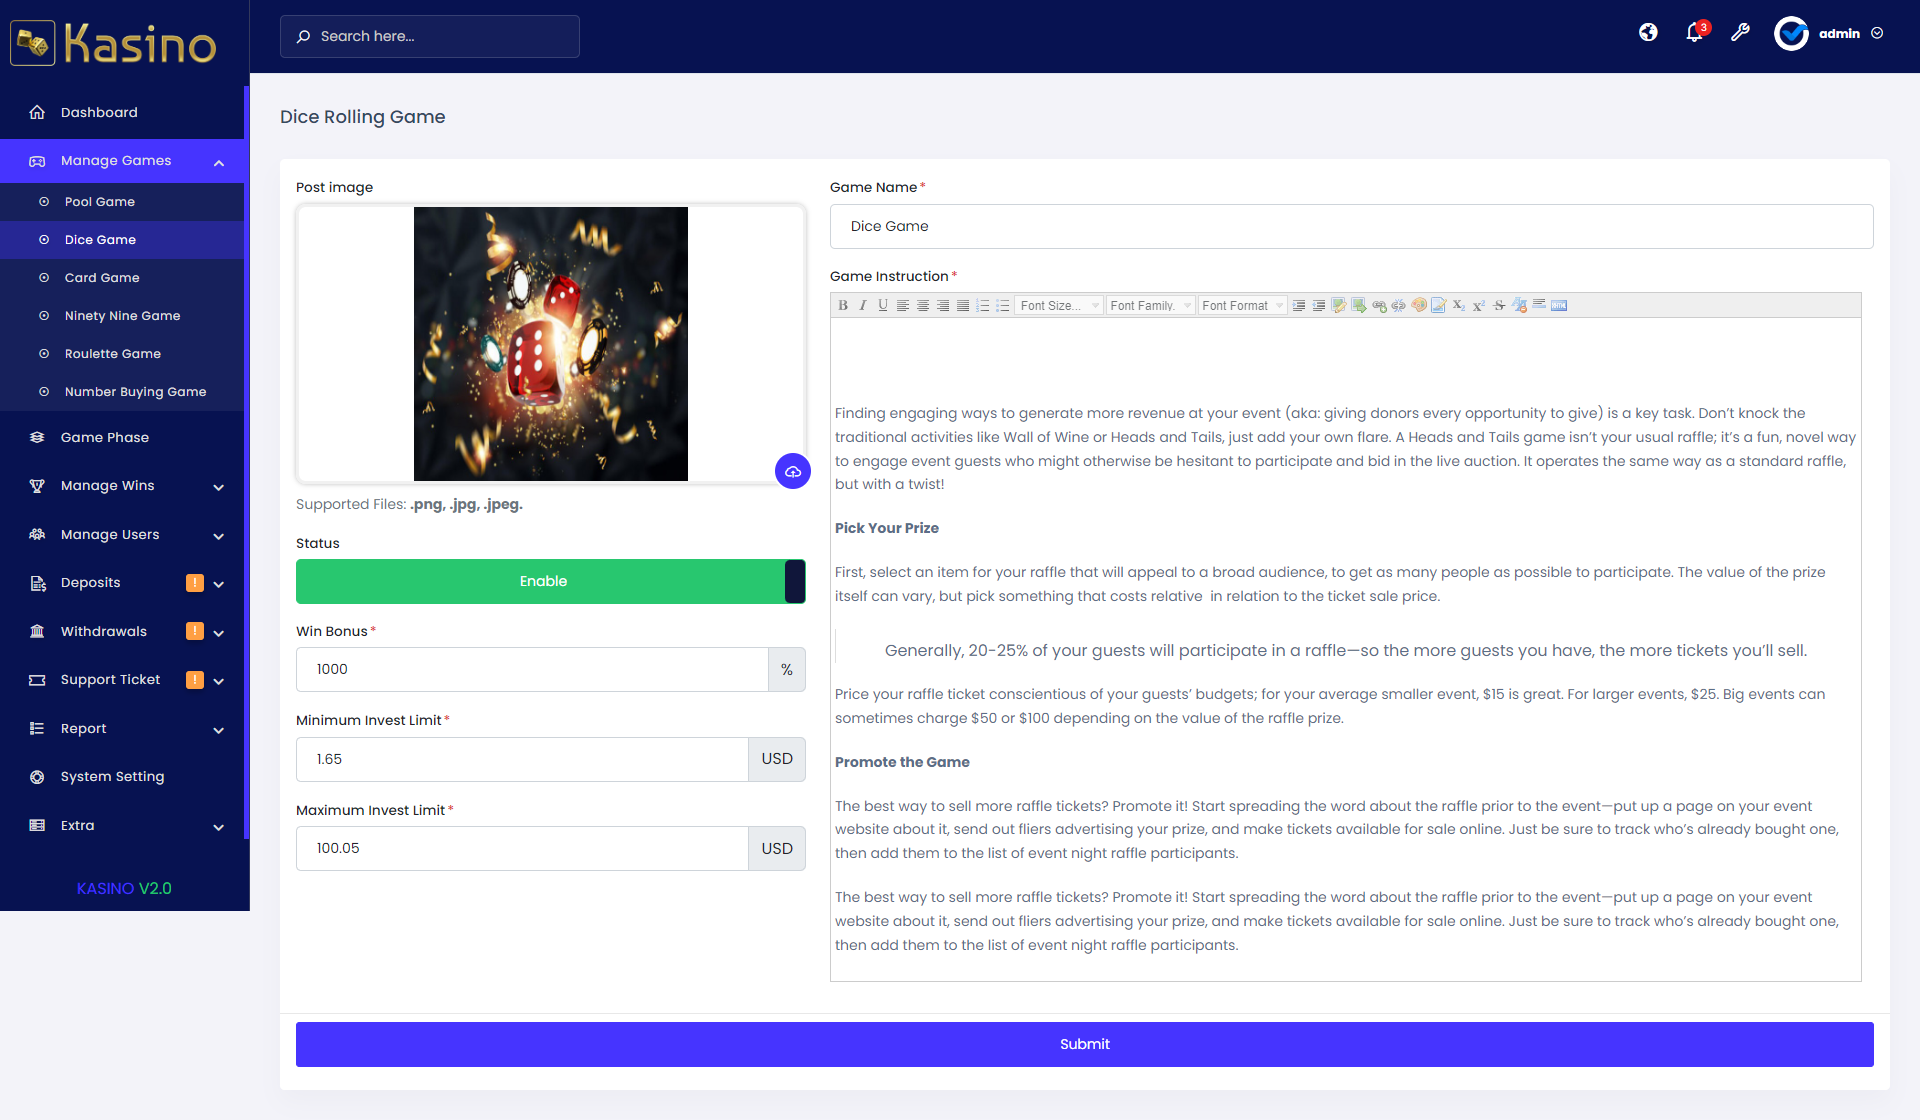Open the Font Size dropdown
1920x1120 pixels.
pyautogui.click(x=1059, y=305)
